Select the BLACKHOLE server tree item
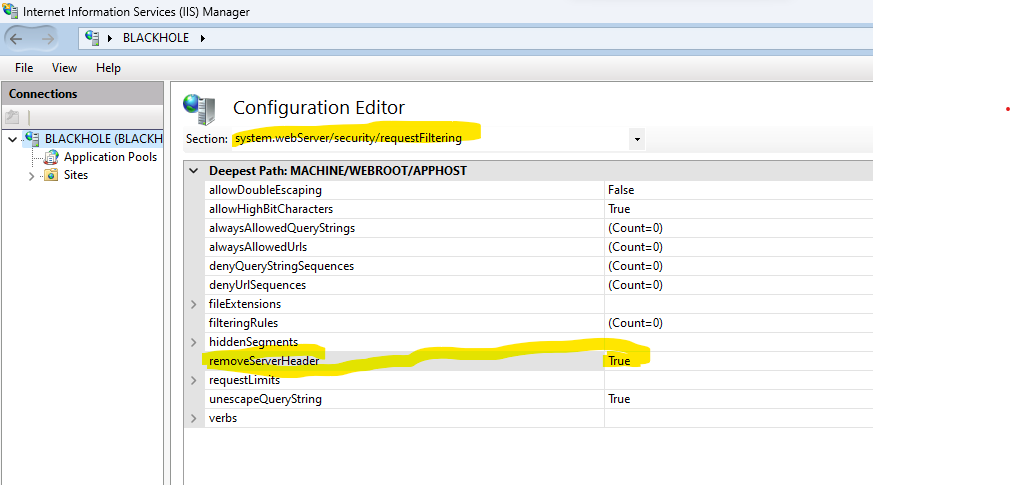The width and height of the screenshot is (1011, 485). tap(103, 139)
